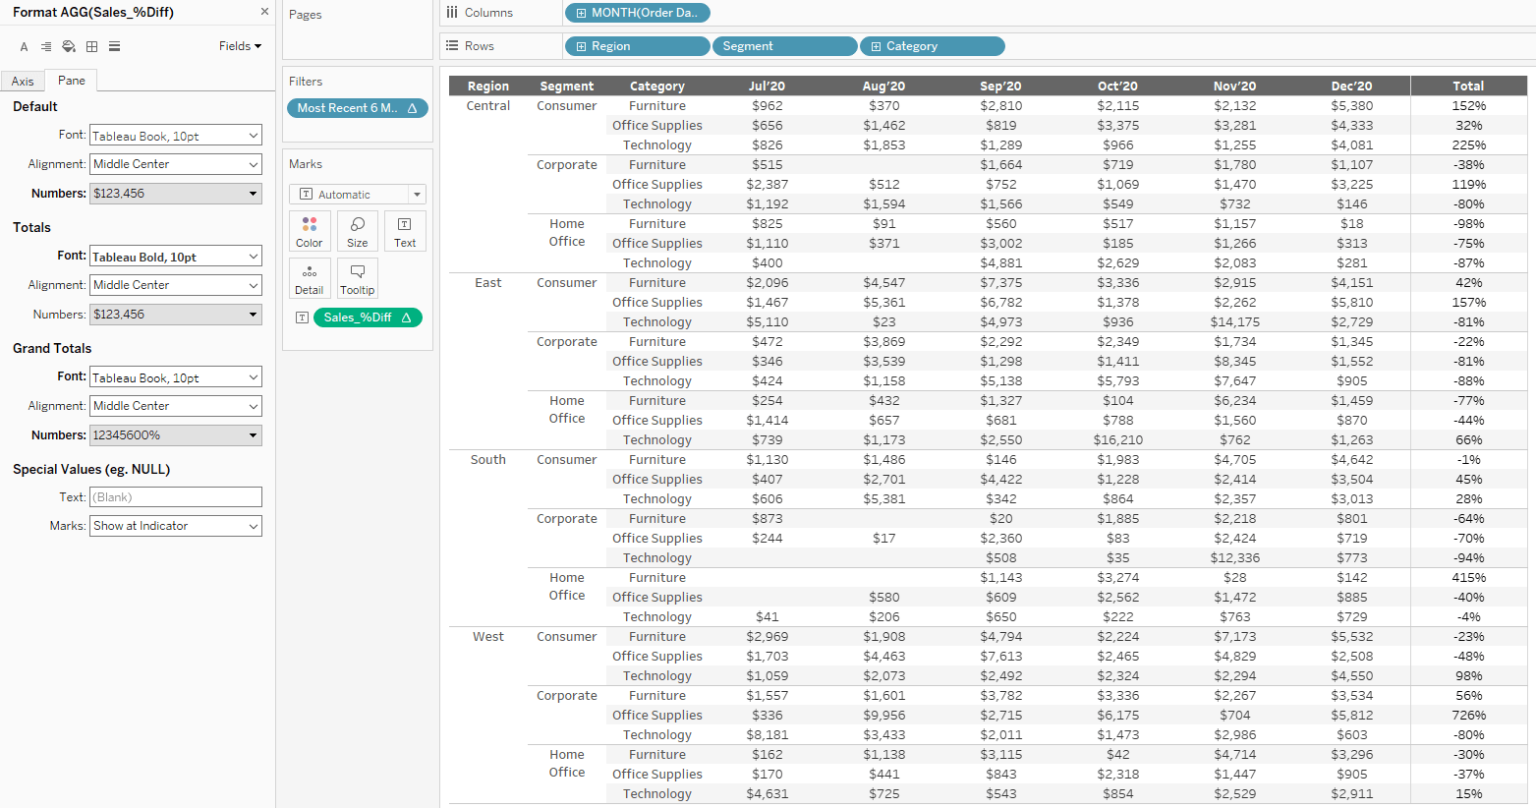Image resolution: width=1536 pixels, height=808 pixels.
Task: Click the expand icon on the Region pill
Action: coord(584,45)
